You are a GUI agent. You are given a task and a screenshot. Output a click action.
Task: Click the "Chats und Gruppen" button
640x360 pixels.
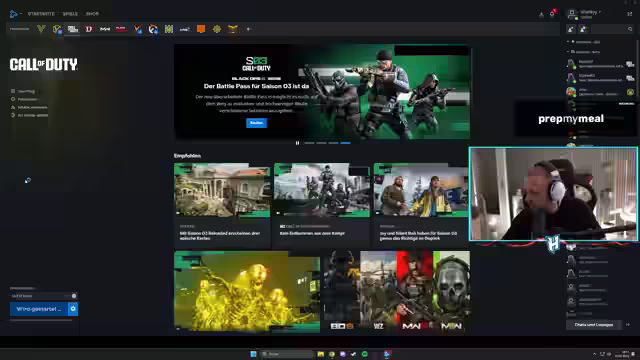pyautogui.click(x=593, y=325)
